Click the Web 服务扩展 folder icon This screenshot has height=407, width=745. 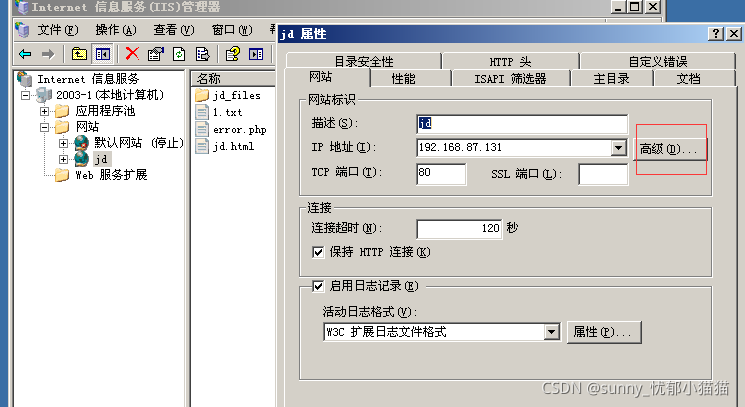[x=62, y=175]
